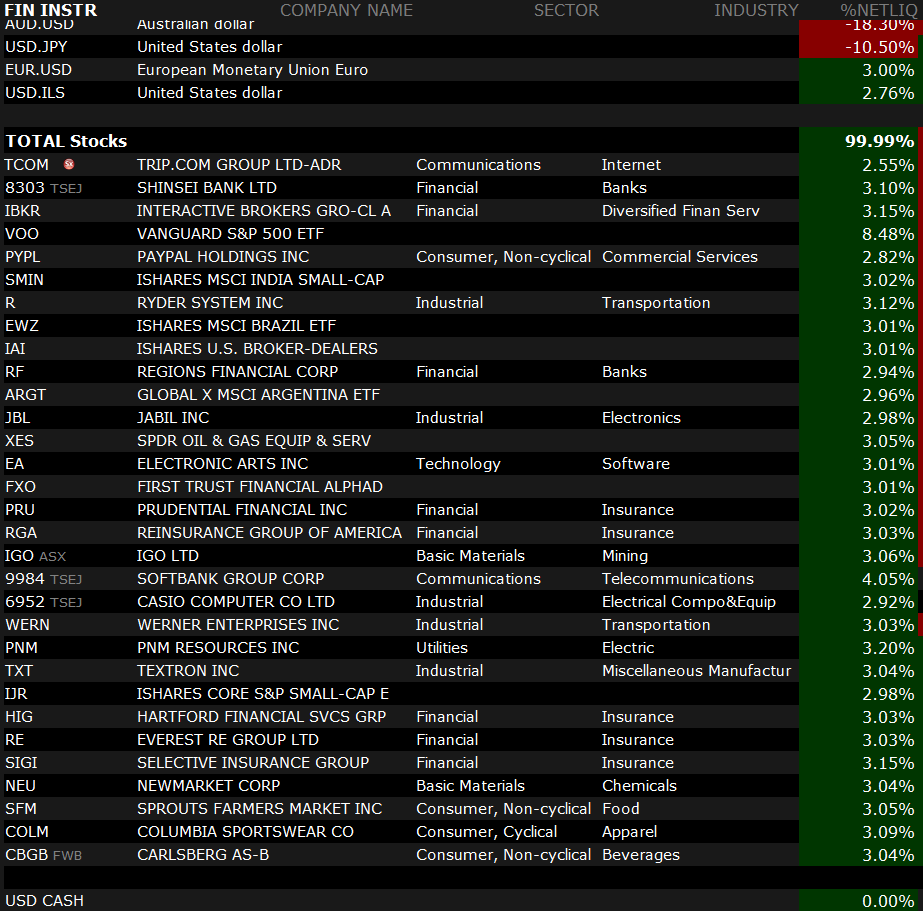This screenshot has height=911, width=923.
Task: Click the IGO ASX ticker
Action: pyautogui.click(x=35, y=555)
